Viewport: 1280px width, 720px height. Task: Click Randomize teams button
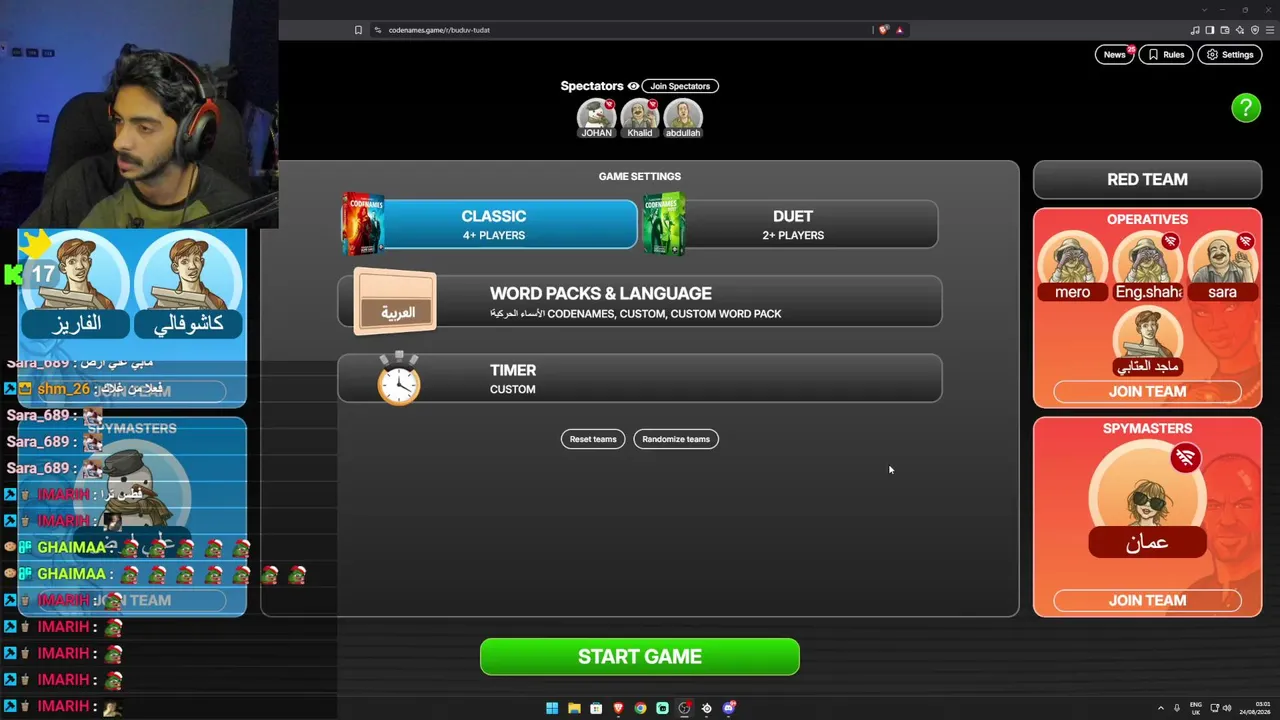click(676, 439)
